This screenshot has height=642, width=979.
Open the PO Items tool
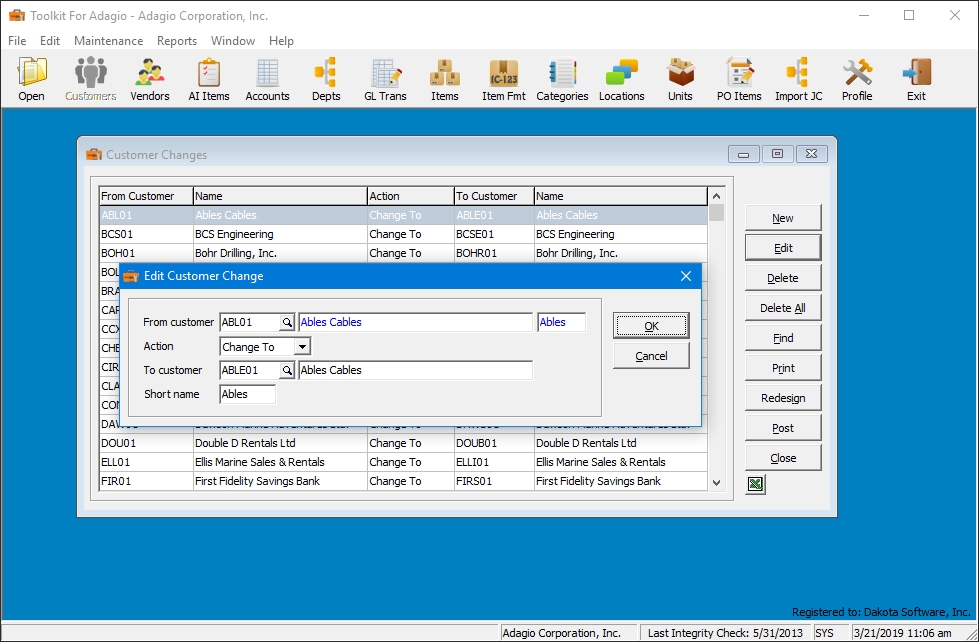click(x=739, y=79)
